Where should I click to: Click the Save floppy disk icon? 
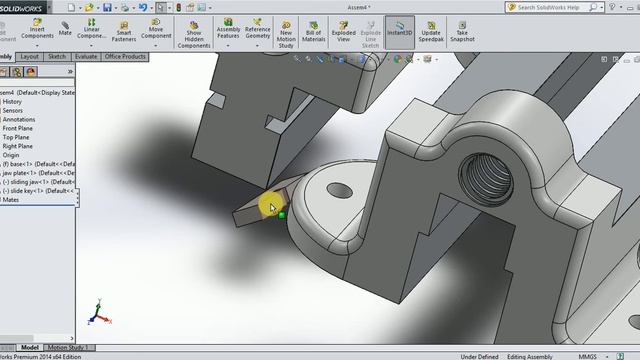pos(107,7)
